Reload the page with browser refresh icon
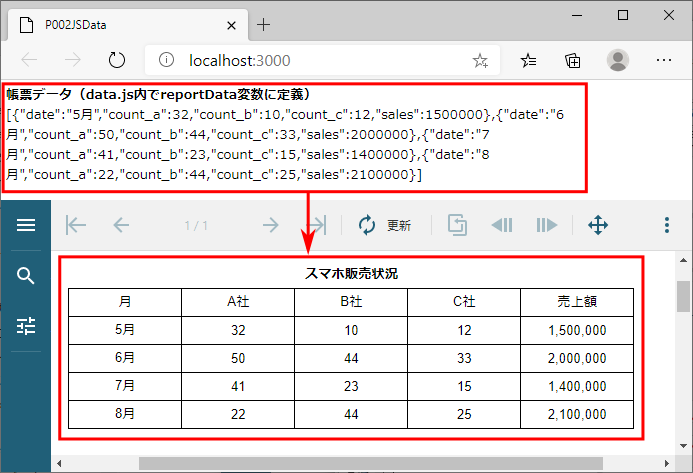The image size is (693, 473). pyautogui.click(x=117, y=60)
